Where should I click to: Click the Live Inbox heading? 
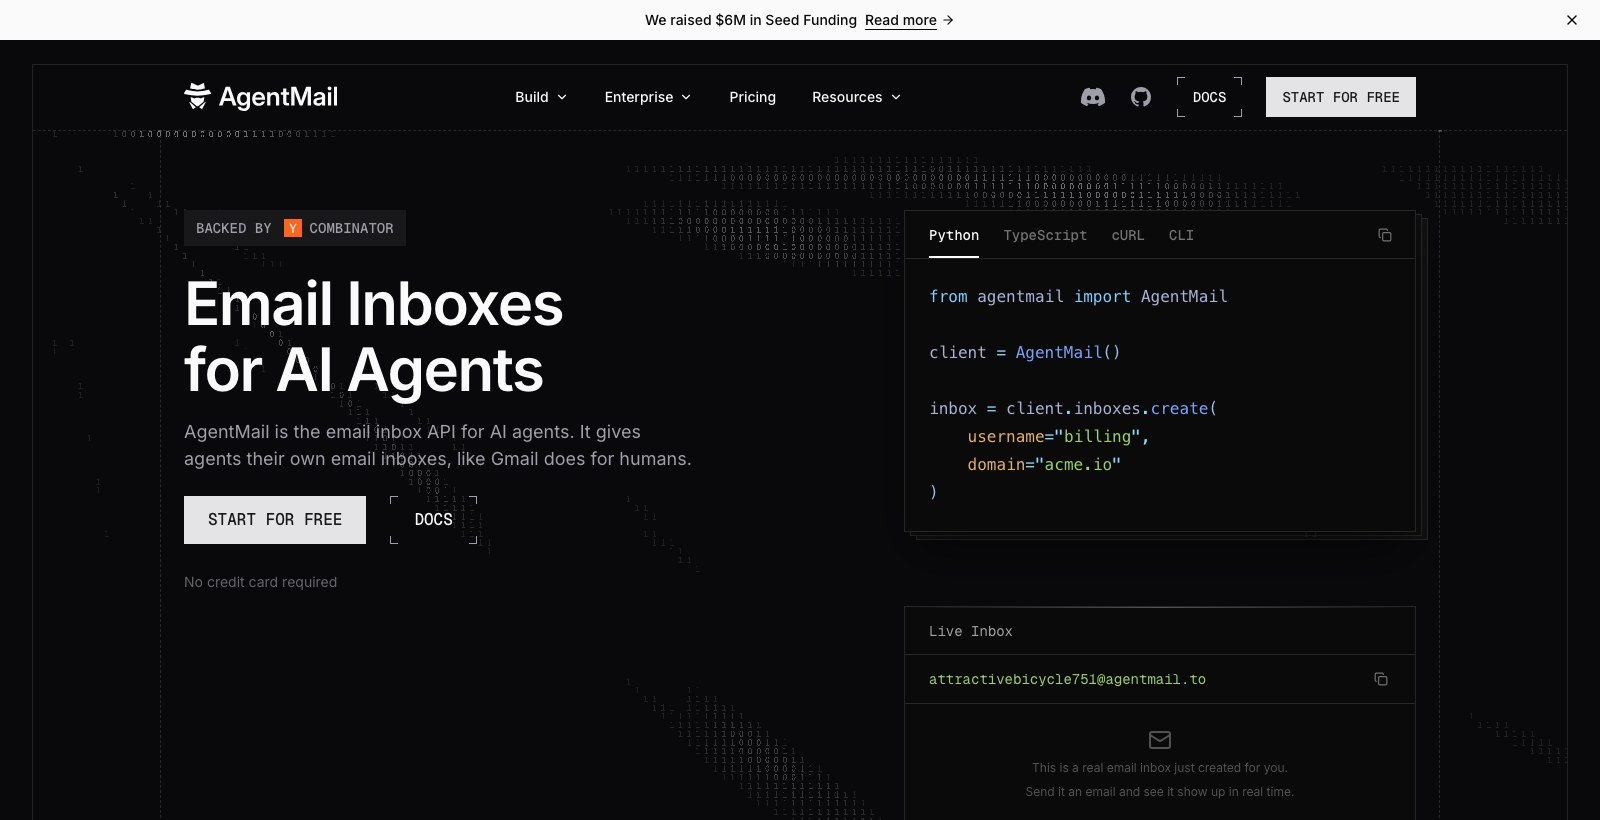point(970,631)
